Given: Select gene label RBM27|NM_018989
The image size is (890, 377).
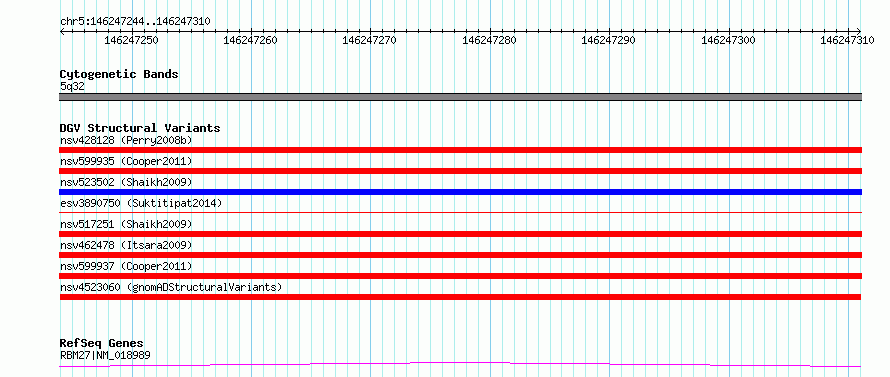Looking at the screenshot, I should 105,356.
